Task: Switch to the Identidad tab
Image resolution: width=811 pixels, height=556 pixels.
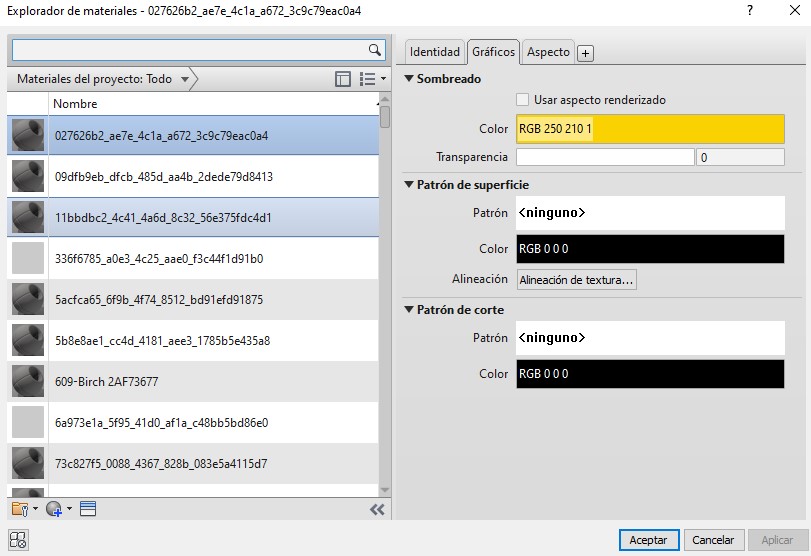Action: click(434, 52)
